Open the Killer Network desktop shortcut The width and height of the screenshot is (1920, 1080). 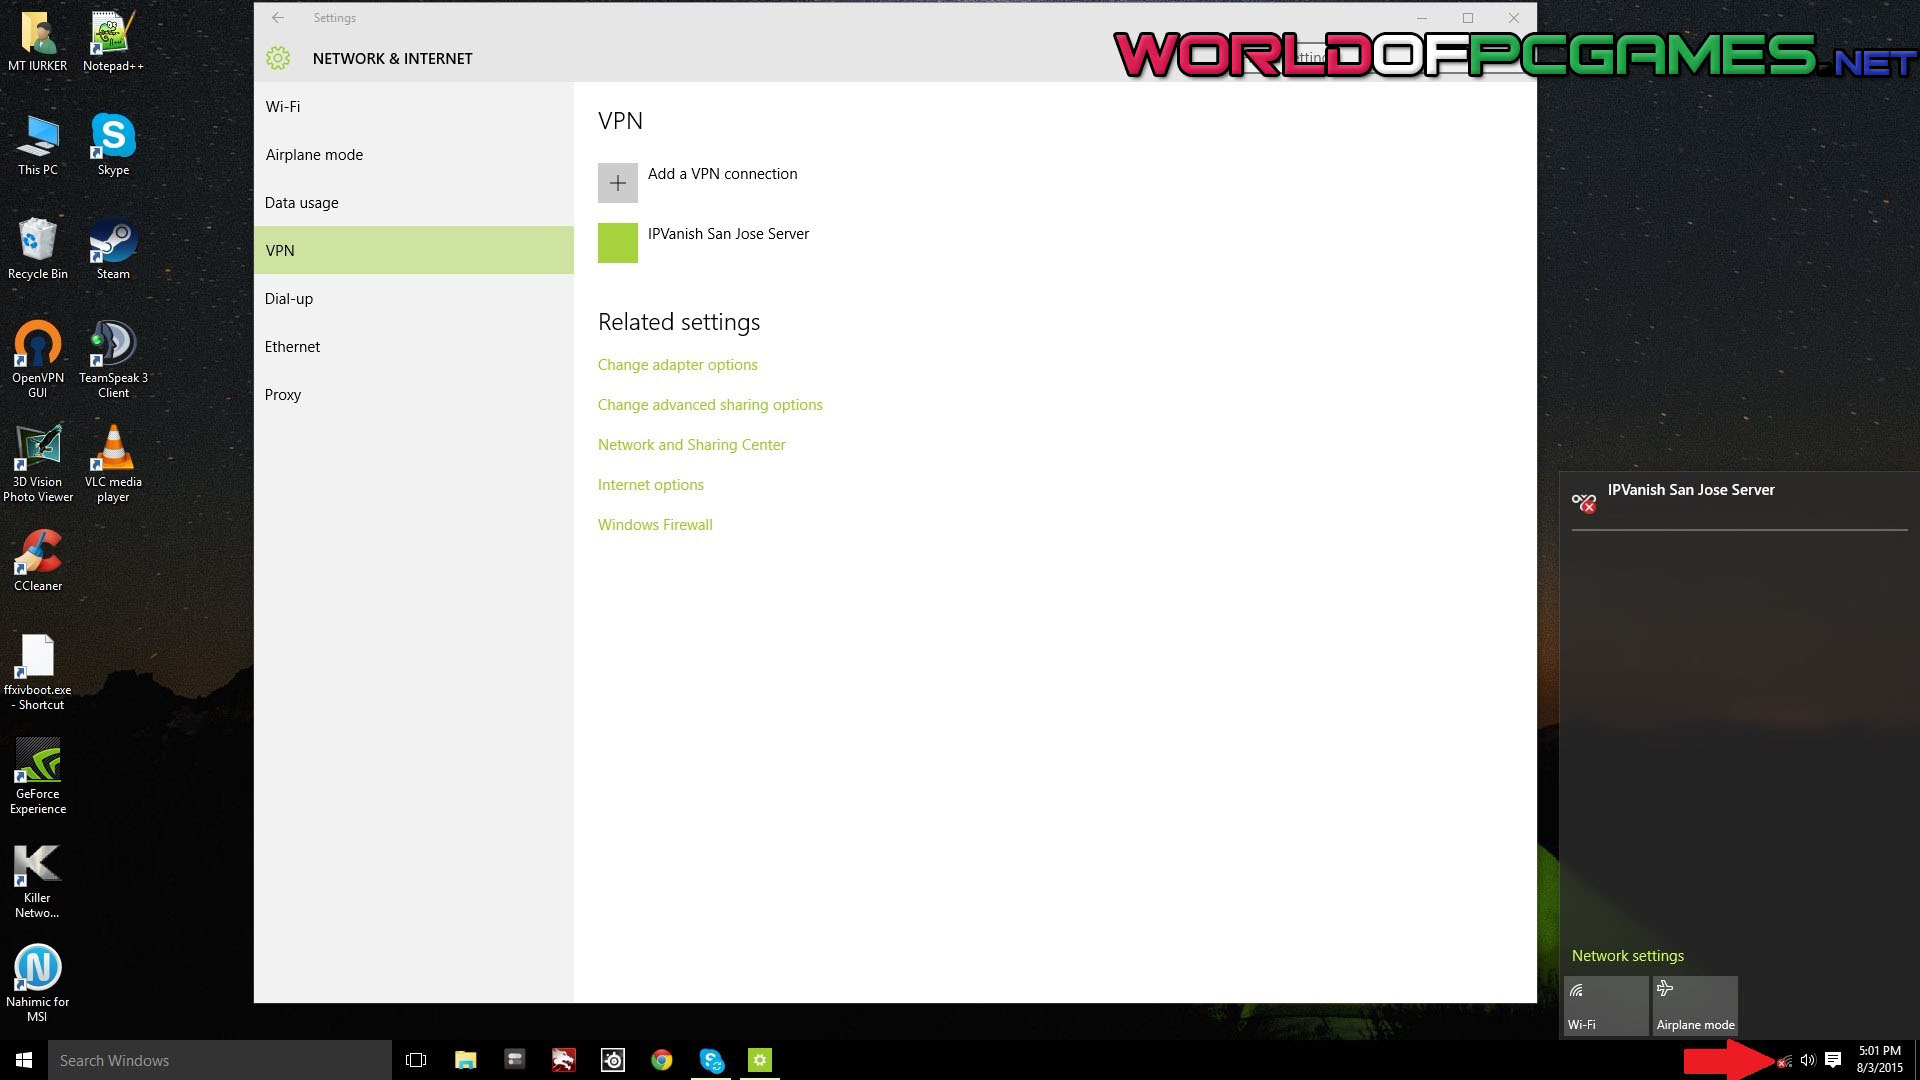(x=38, y=880)
